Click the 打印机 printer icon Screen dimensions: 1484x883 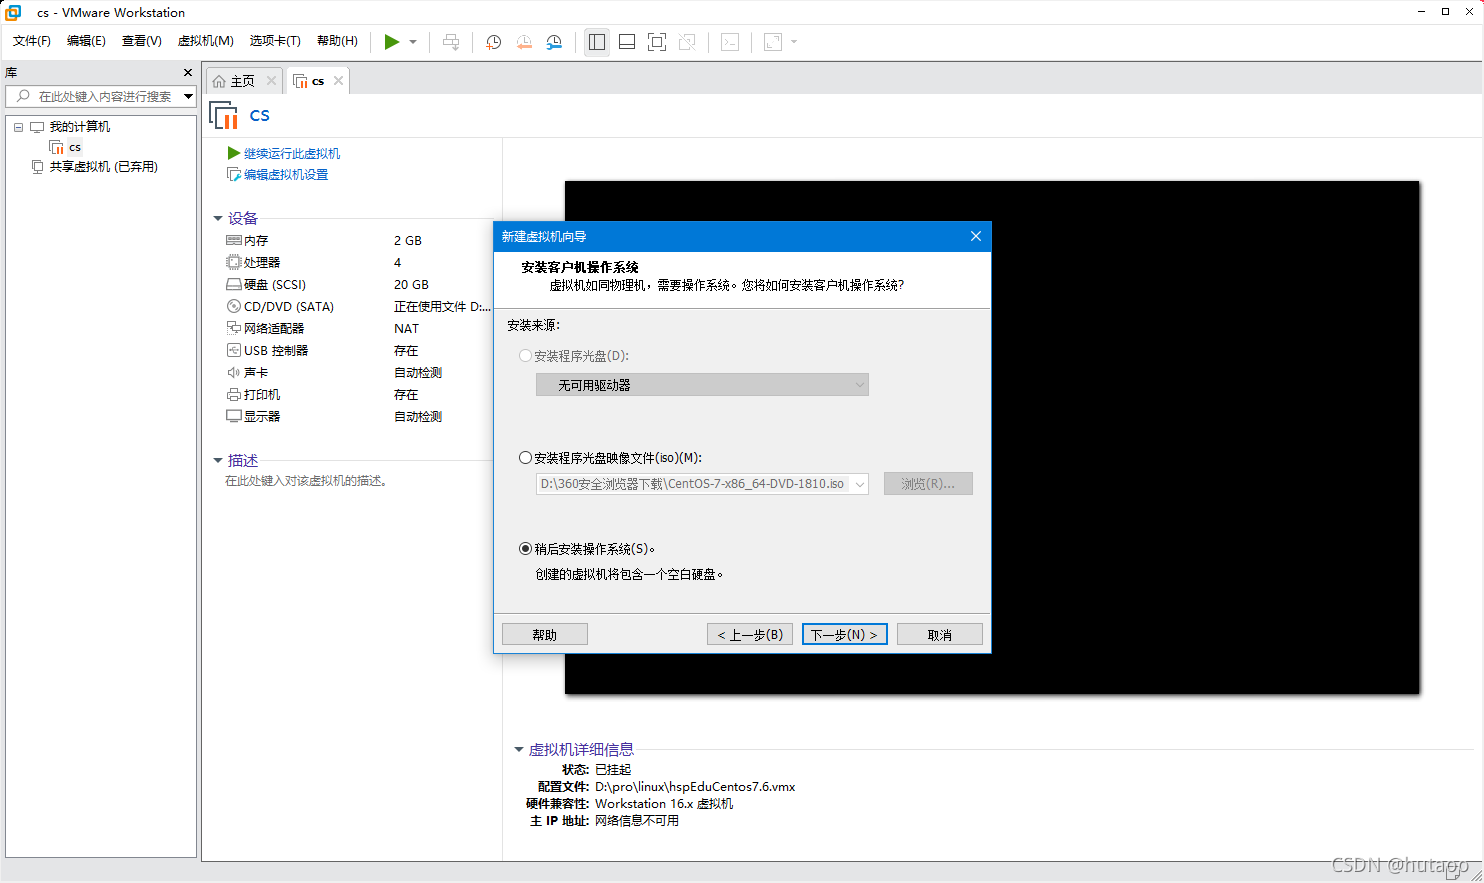[234, 394]
